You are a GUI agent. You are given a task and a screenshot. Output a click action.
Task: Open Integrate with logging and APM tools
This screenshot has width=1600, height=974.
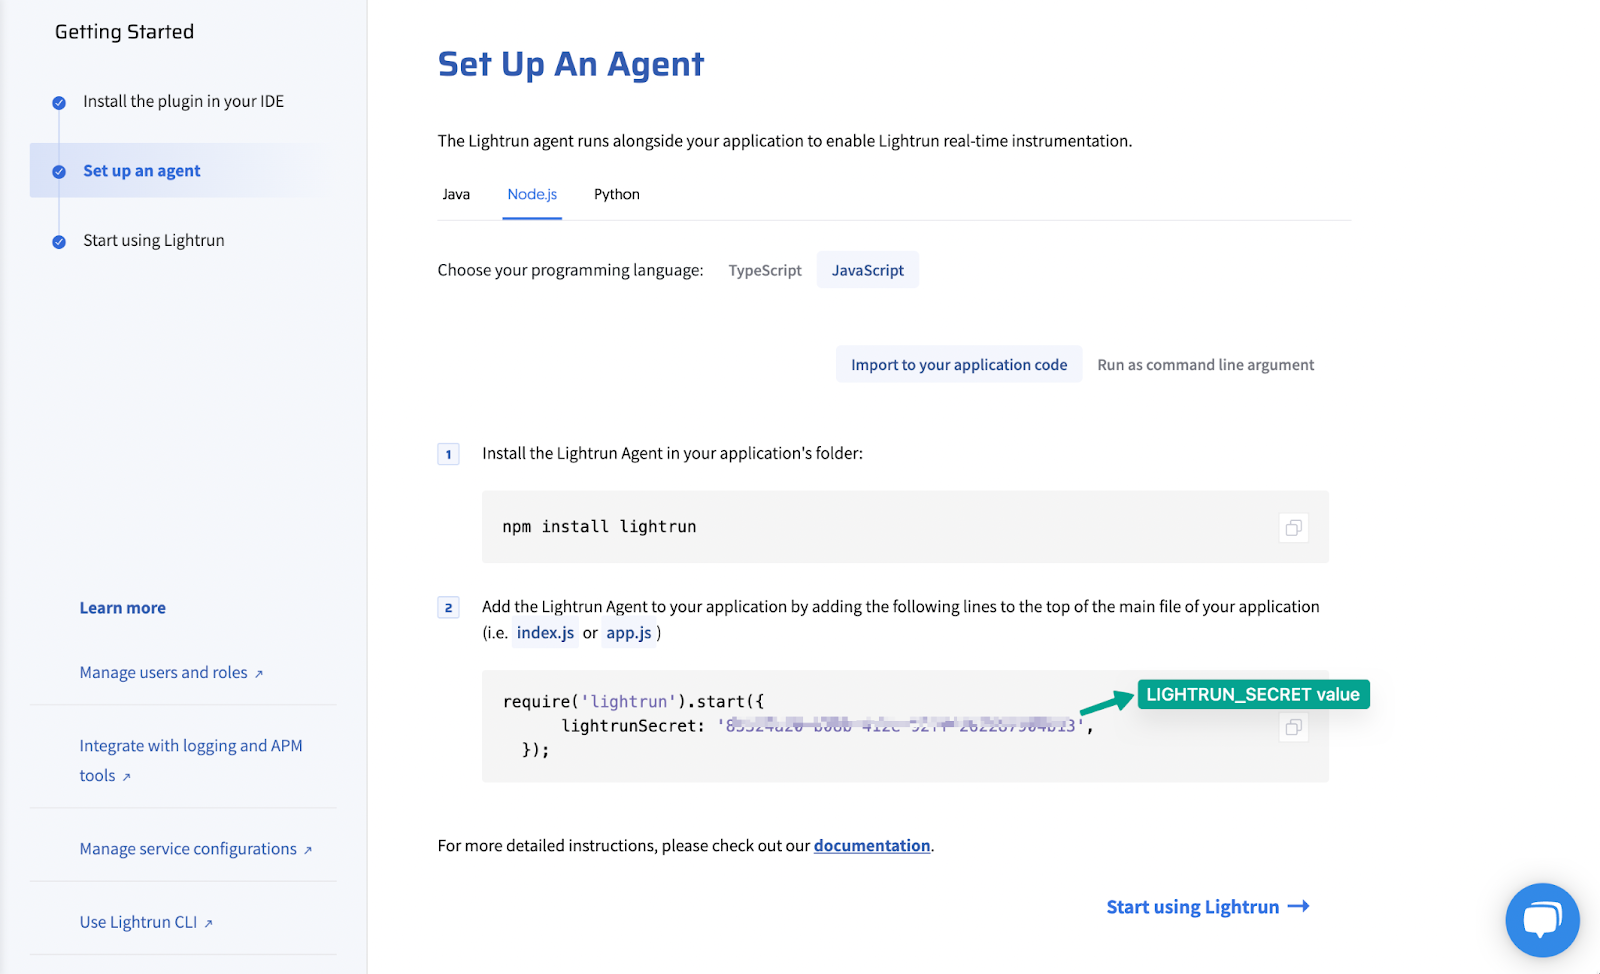tap(190, 746)
